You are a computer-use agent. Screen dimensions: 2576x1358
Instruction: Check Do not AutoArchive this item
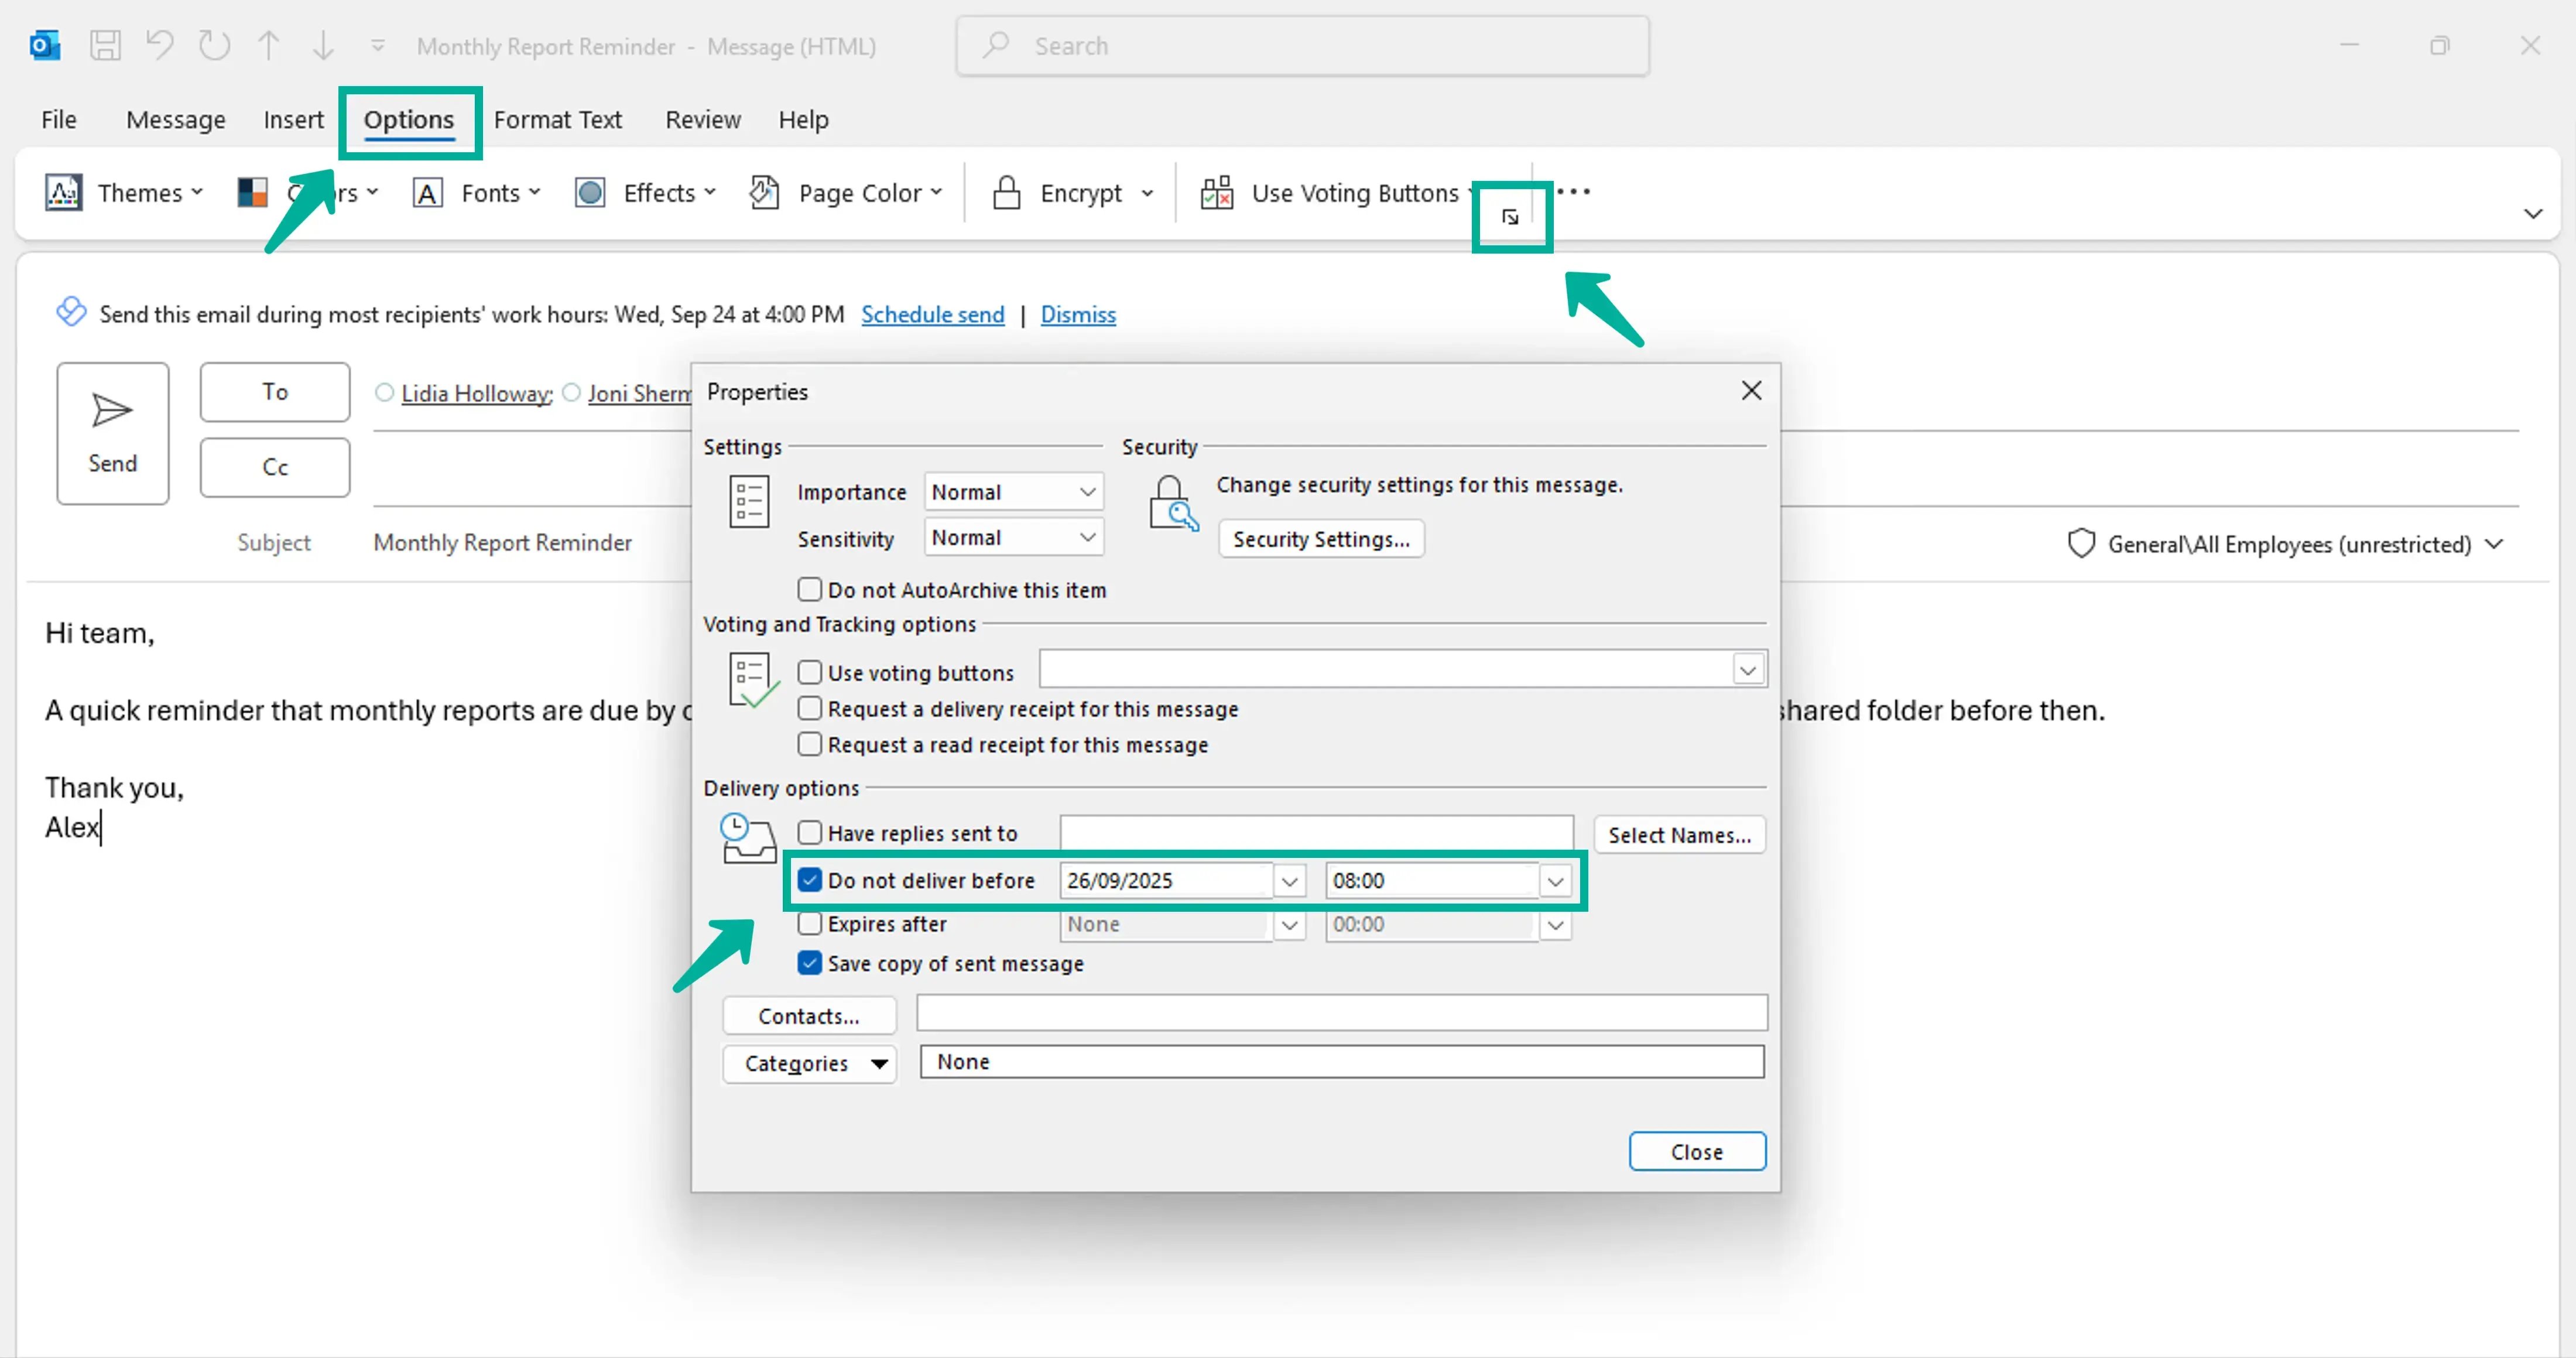tap(809, 589)
